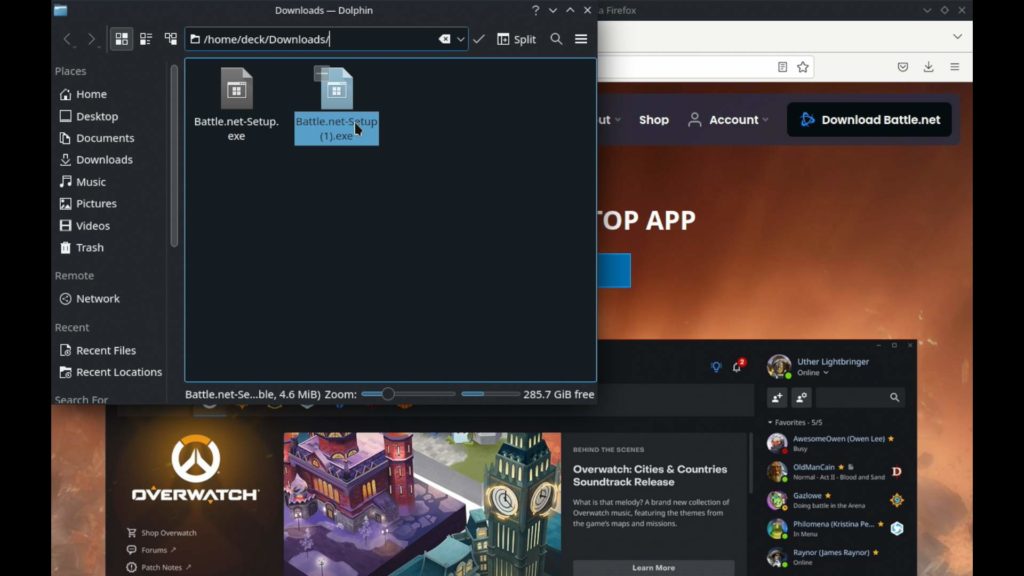The height and width of the screenshot is (576, 1024).
Task: Select friend Gazlowe
Action: click(833, 500)
